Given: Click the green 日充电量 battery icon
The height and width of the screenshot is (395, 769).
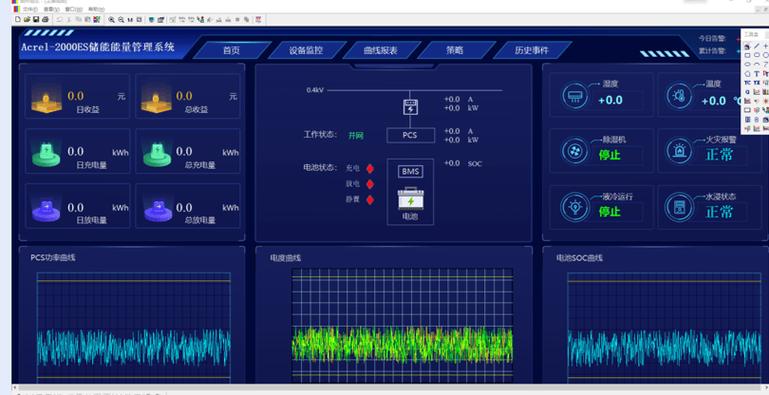Looking at the screenshot, I should pos(46,155).
